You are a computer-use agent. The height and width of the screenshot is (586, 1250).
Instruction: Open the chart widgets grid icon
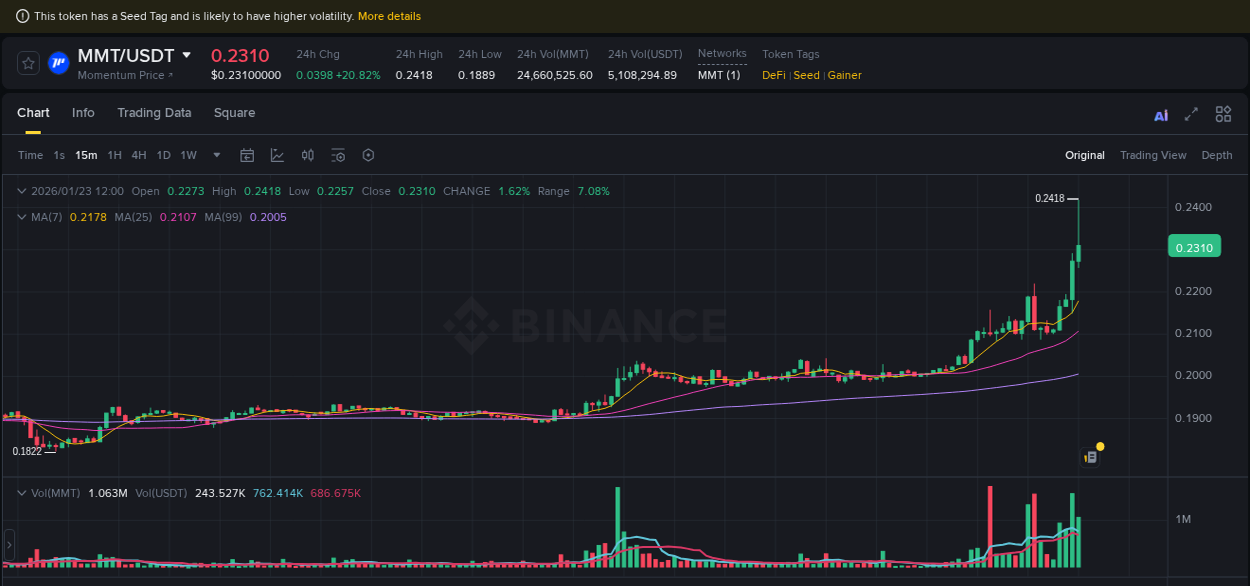1223,115
